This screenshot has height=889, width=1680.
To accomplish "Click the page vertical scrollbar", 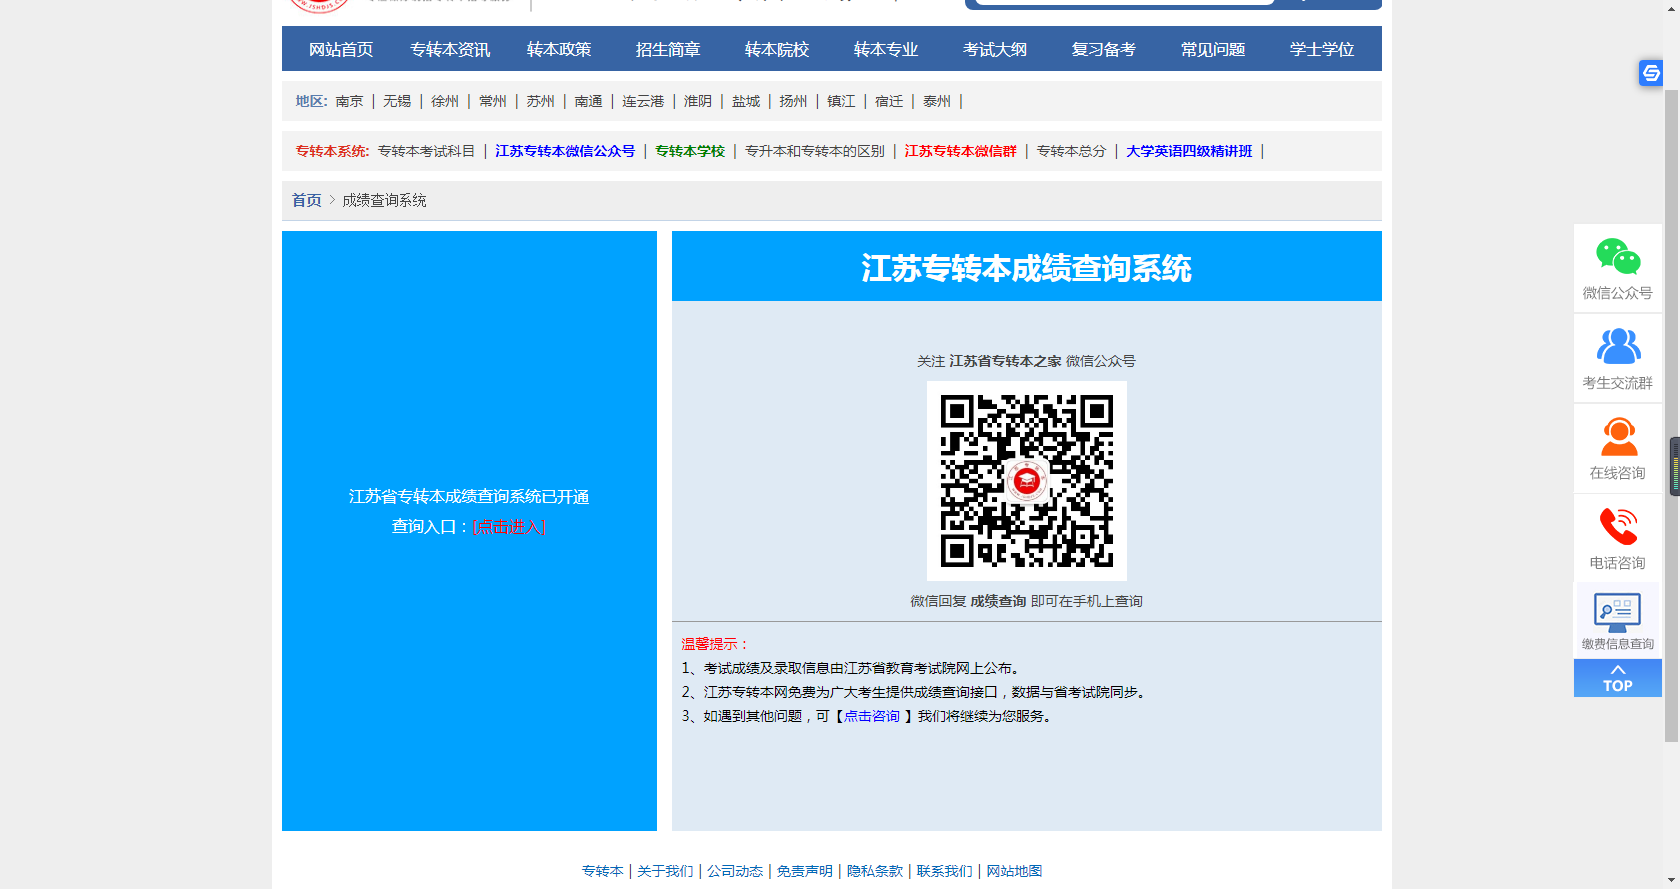I will pyautogui.click(x=1671, y=415).
